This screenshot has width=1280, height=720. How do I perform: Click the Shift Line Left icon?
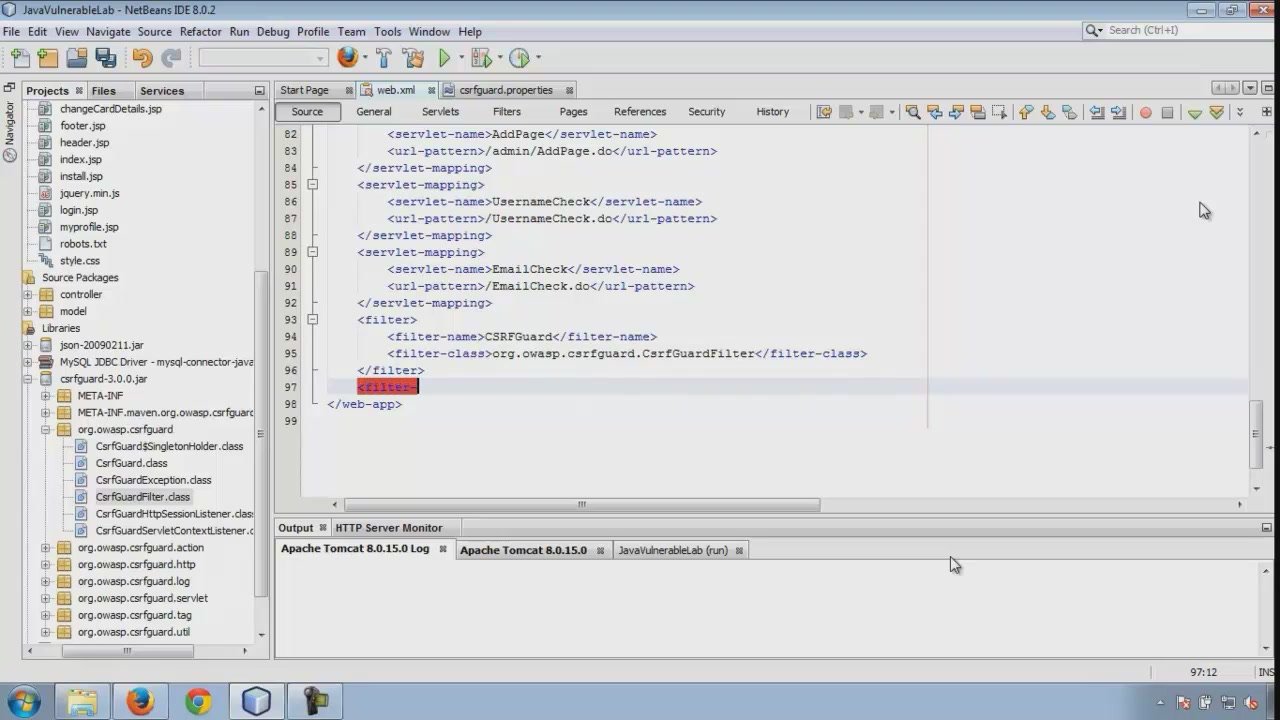point(1097,112)
